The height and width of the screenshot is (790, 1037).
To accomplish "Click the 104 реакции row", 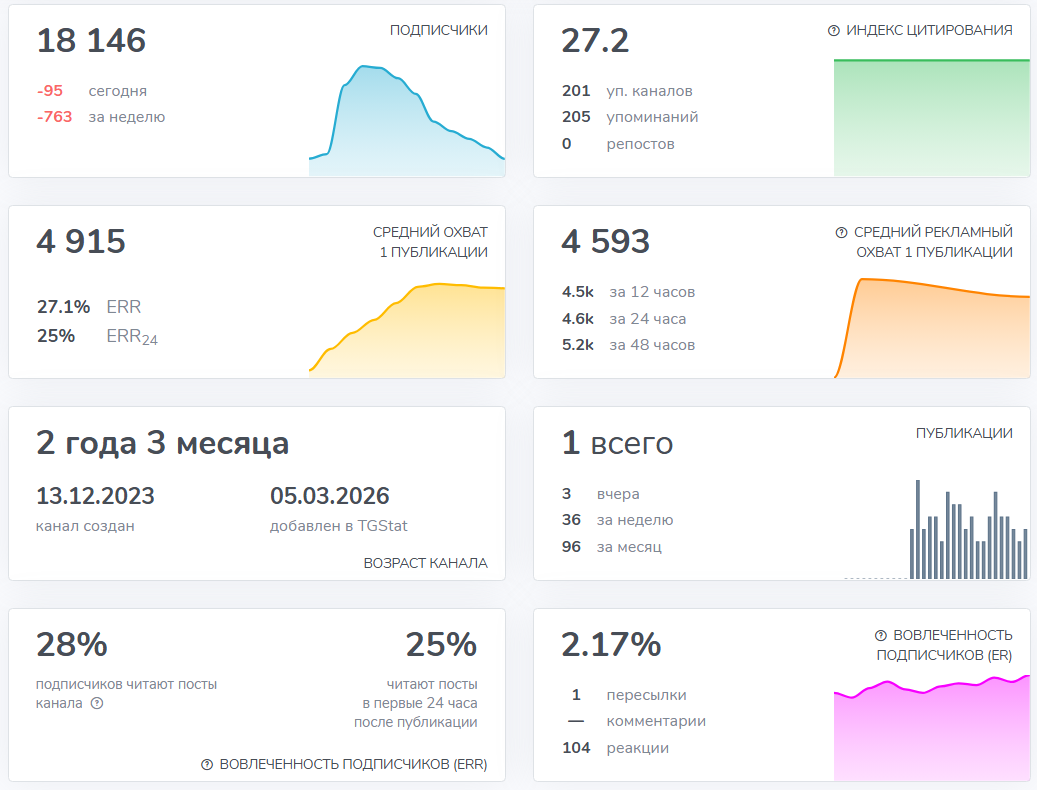I will tap(615, 747).
